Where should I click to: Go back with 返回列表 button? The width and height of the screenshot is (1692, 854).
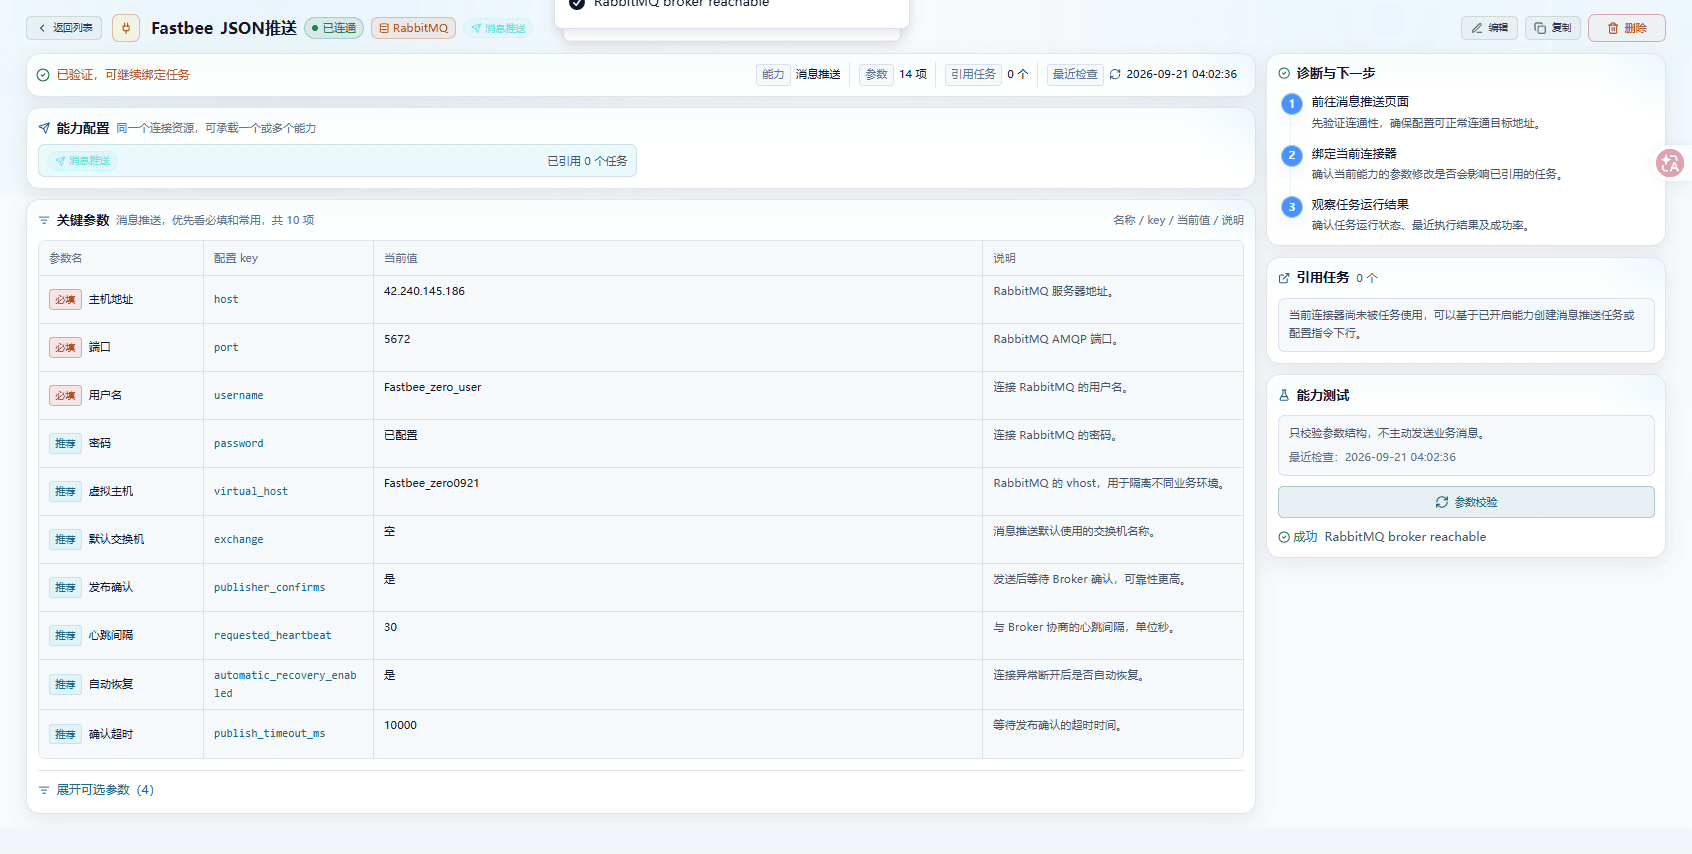click(64, 28)
